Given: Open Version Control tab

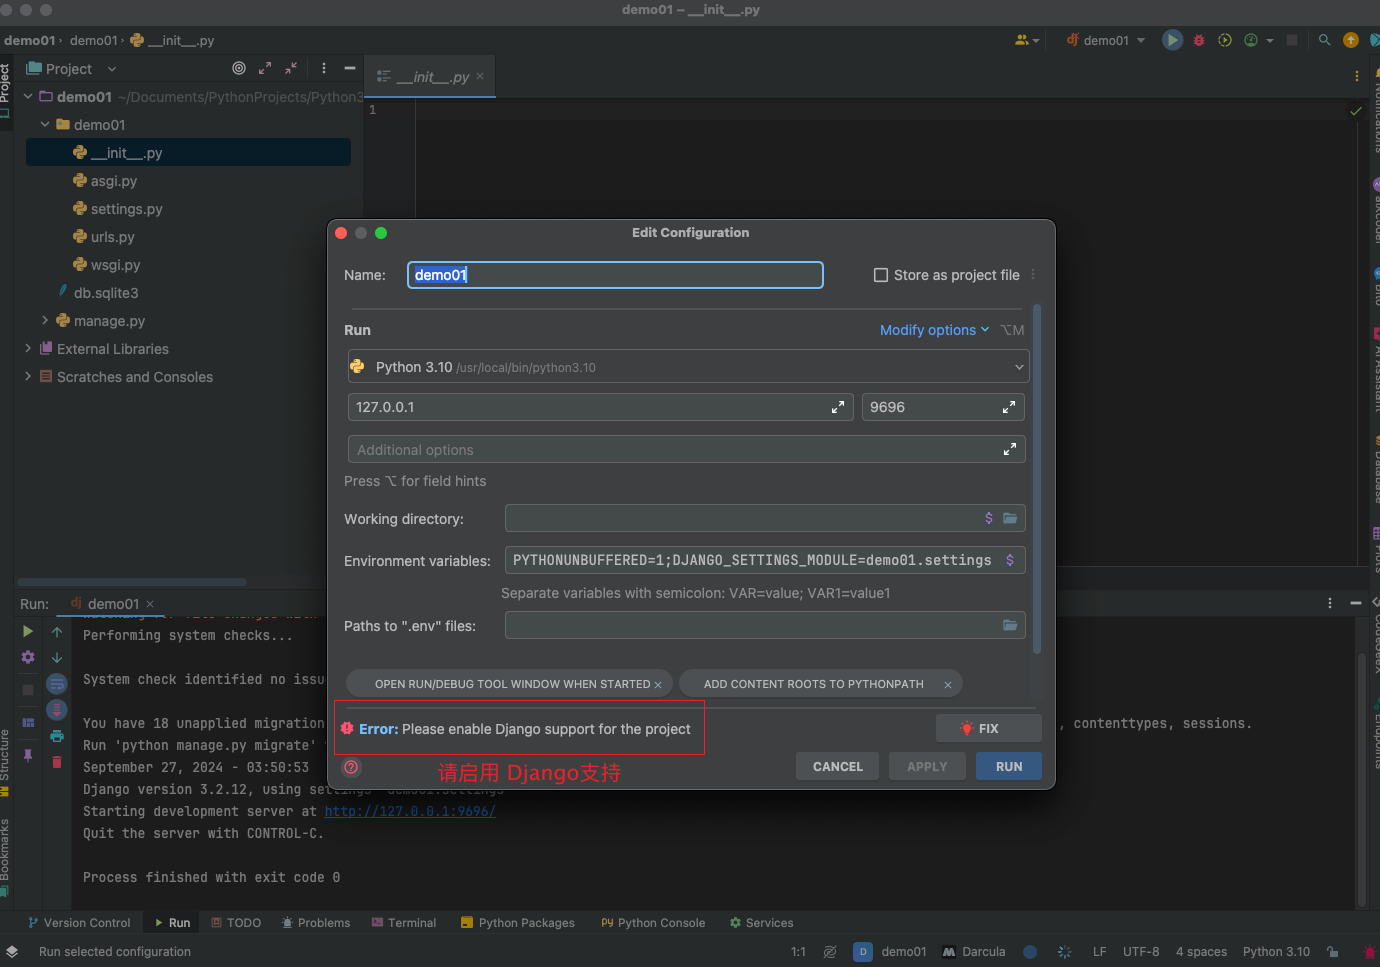Looking at the screenshot, I should point(79,923).
